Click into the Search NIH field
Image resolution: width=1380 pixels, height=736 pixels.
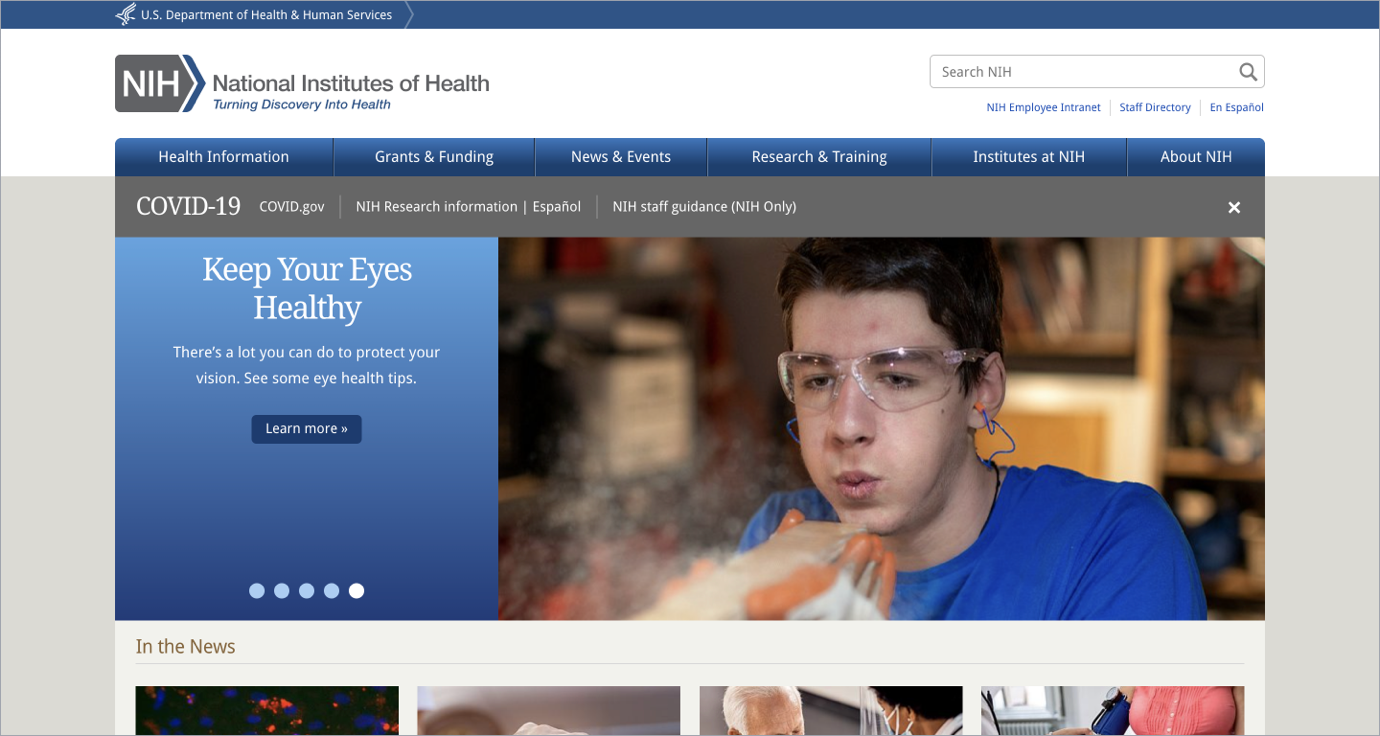tap(1080, 72)
